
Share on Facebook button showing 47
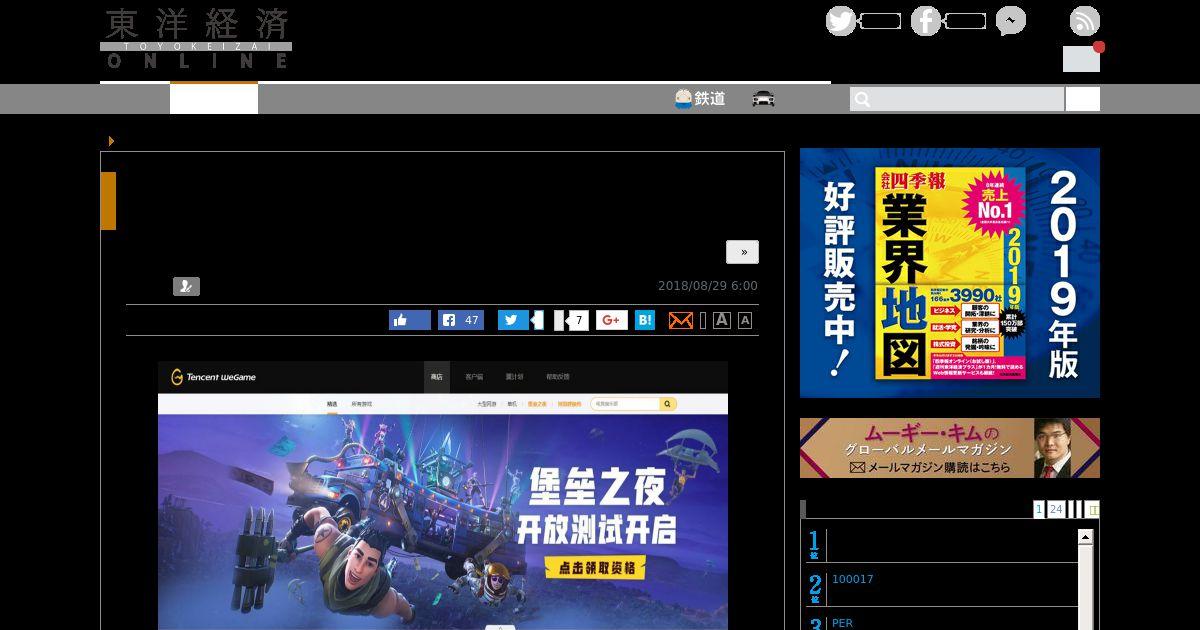tap(461, 320)
